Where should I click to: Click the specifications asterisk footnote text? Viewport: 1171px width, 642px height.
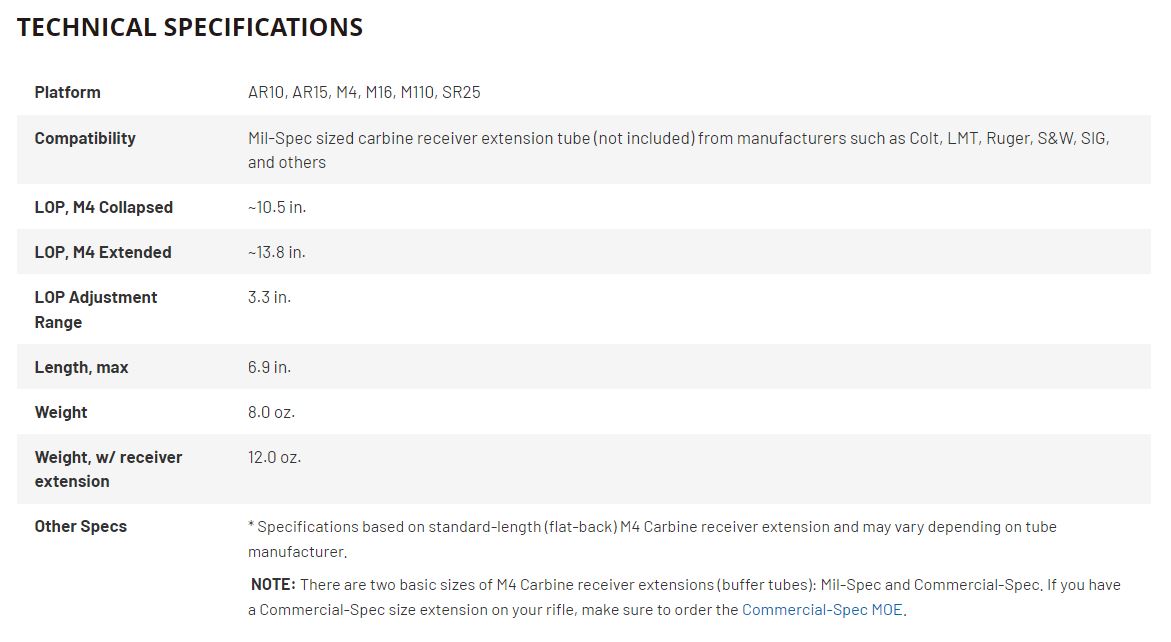coord(652,539)
